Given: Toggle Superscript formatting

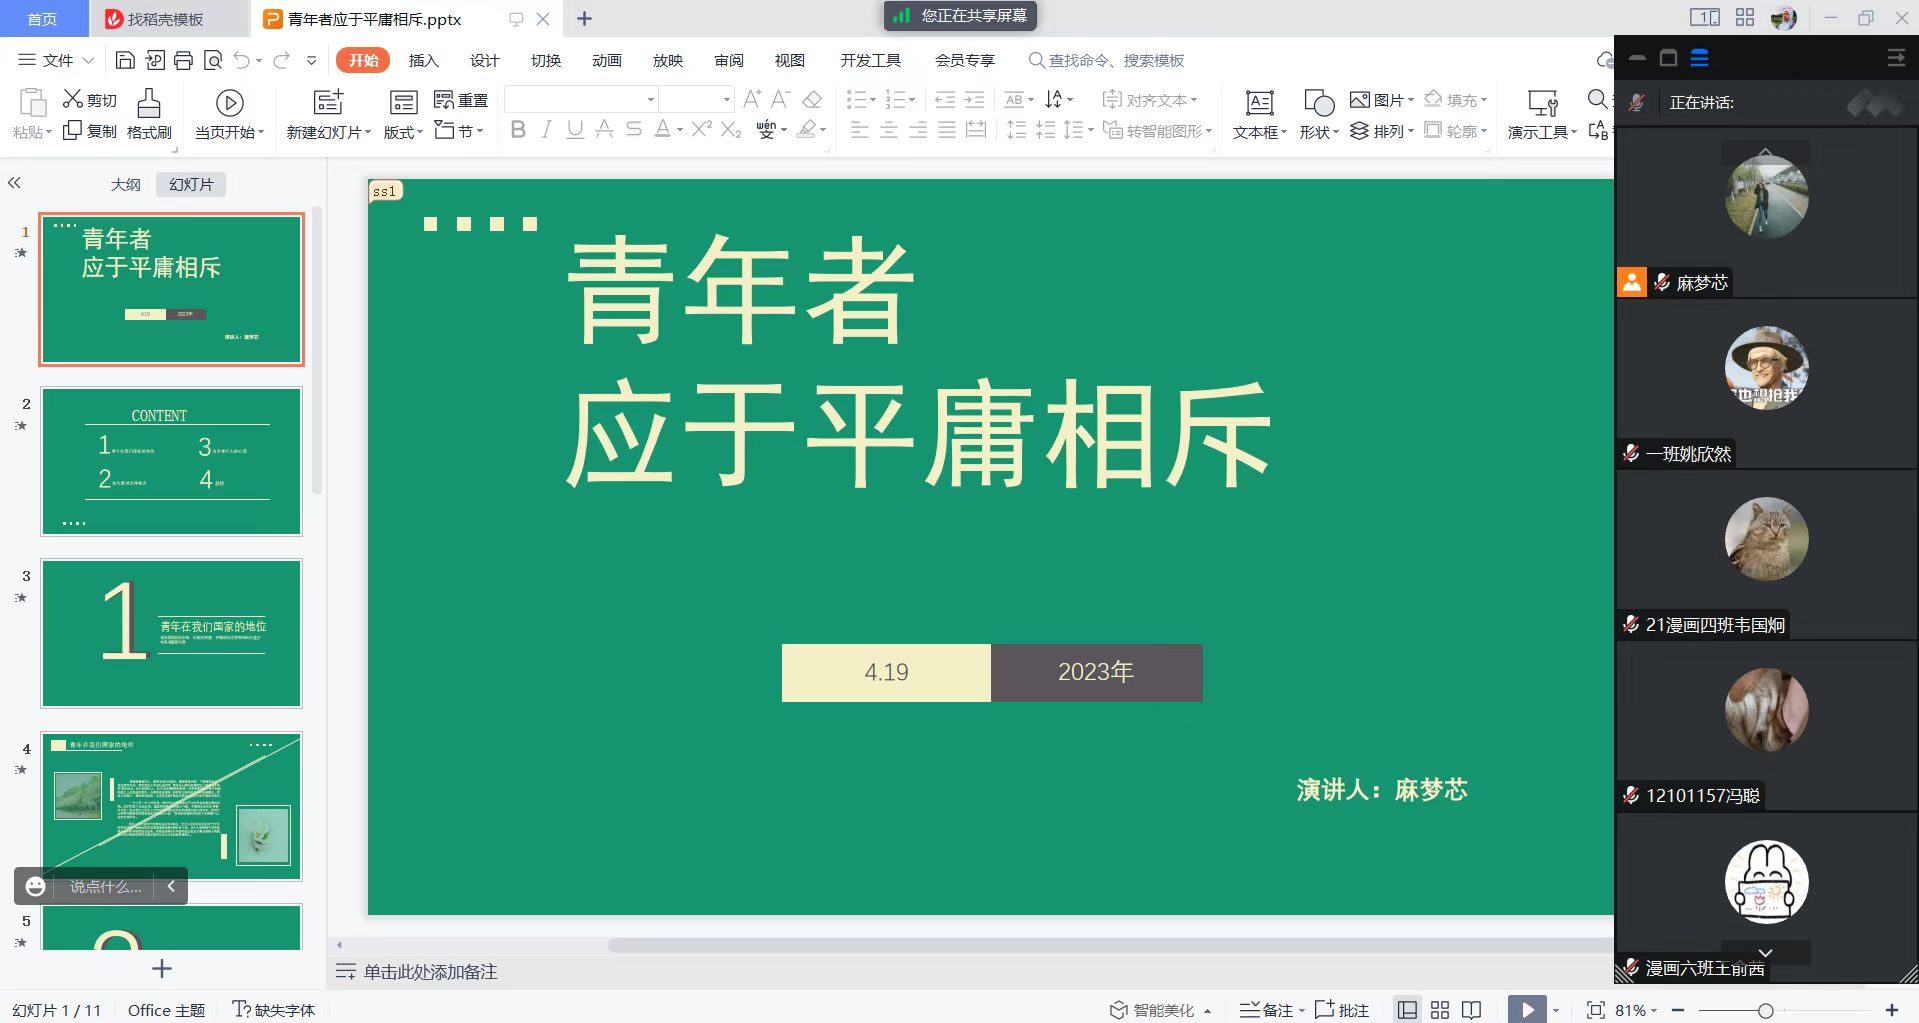Looking at the screenshot, I should point(702,129).
